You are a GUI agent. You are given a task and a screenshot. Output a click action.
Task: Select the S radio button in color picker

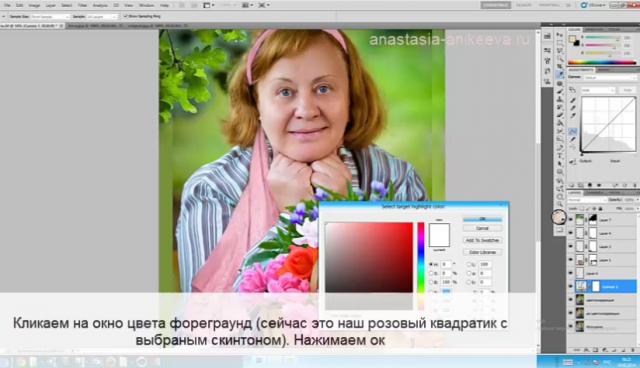point(431,273)
